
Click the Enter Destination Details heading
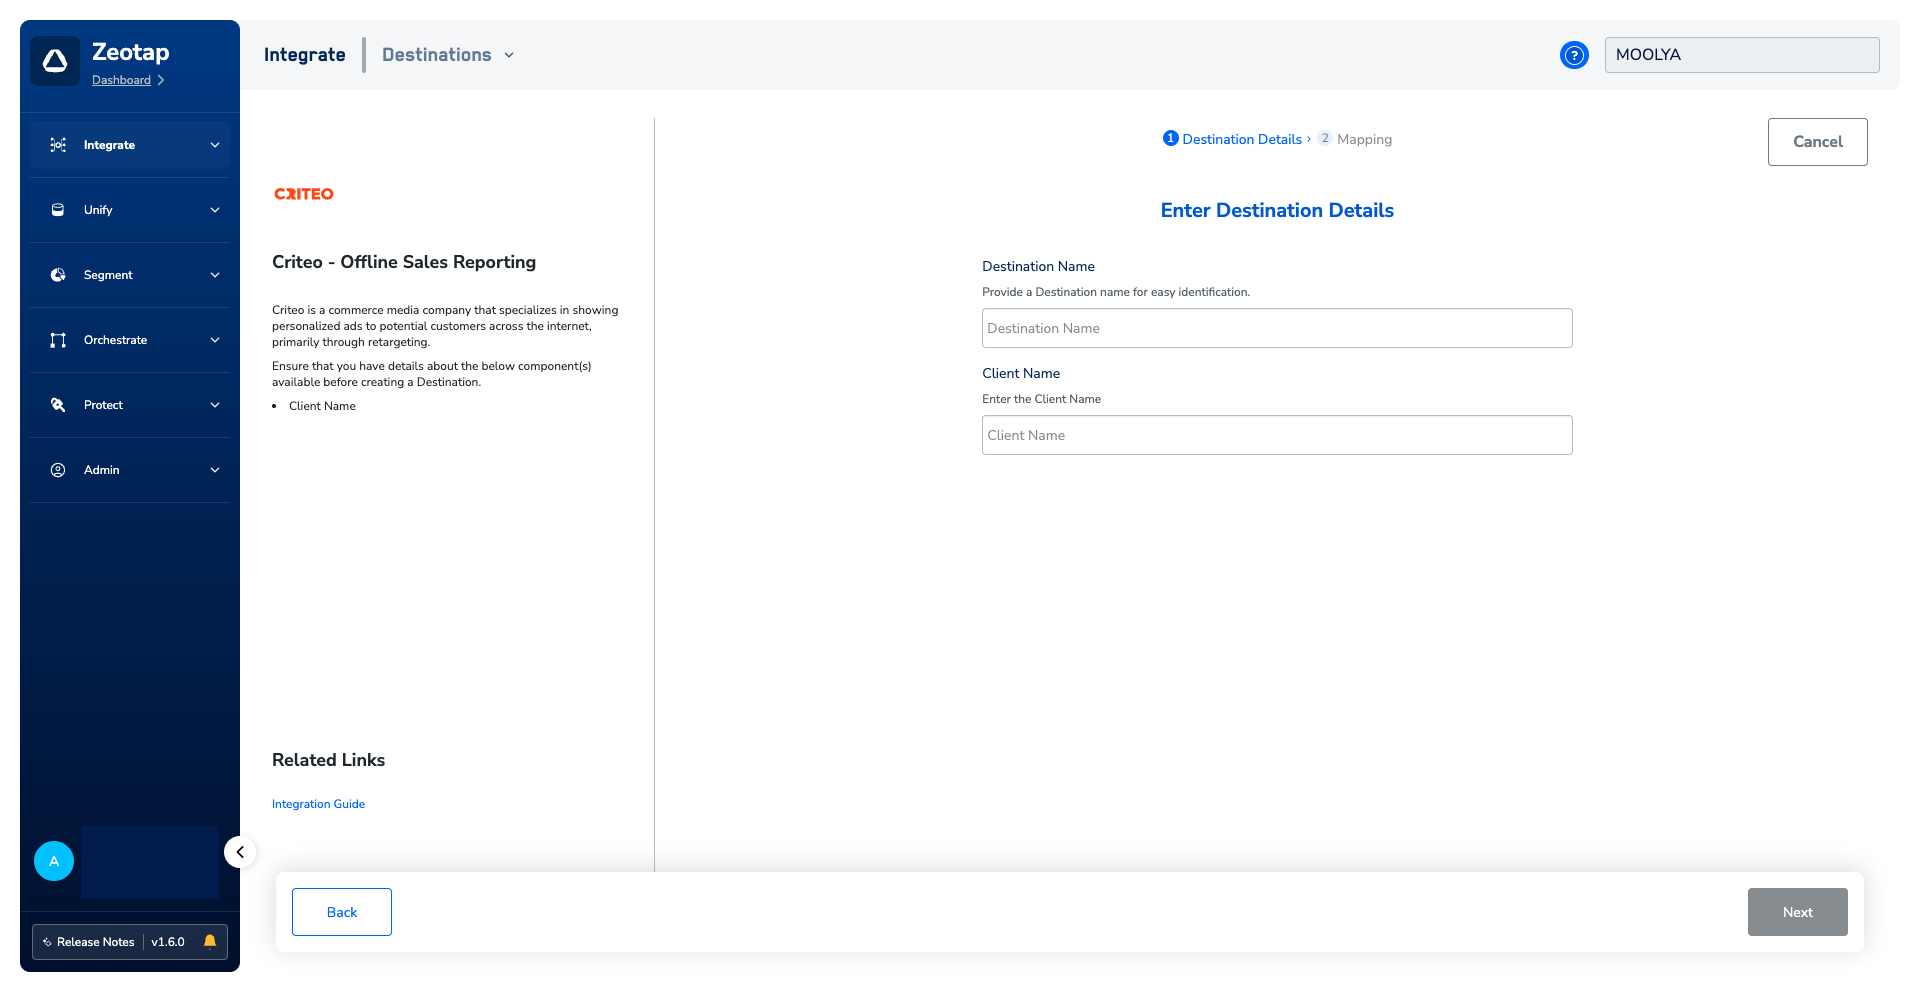(x=1277, y=210)
